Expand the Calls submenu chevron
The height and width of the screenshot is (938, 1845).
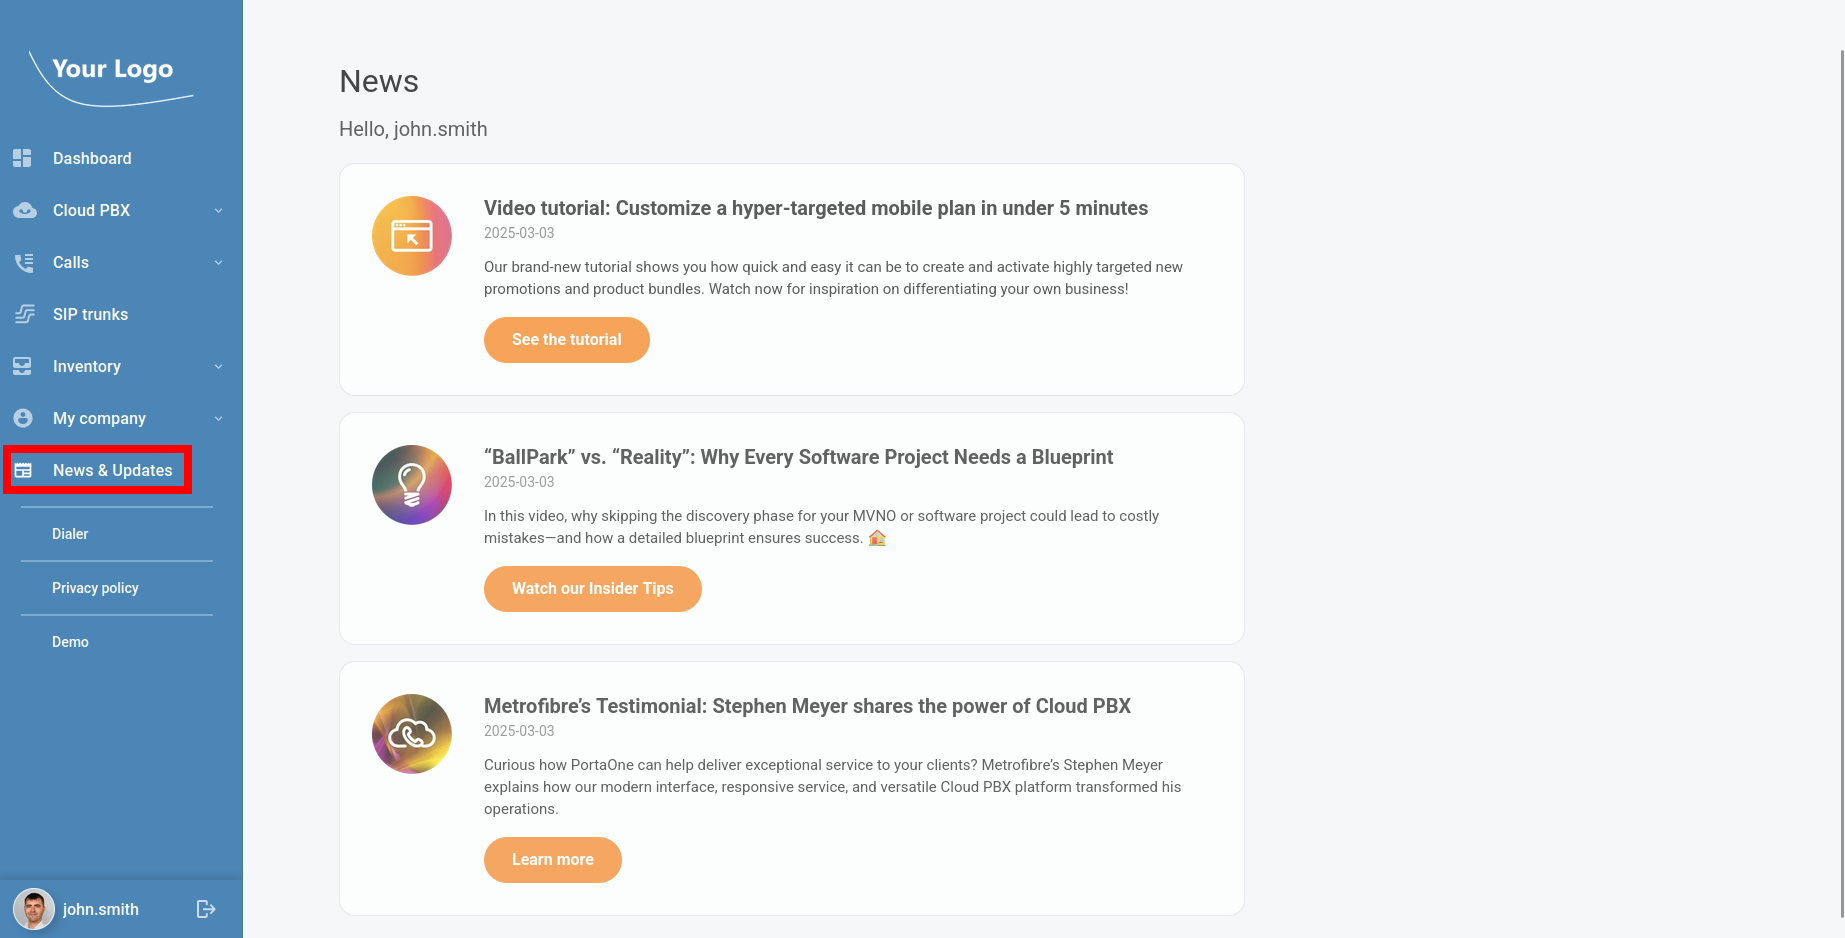coord(218,262)
